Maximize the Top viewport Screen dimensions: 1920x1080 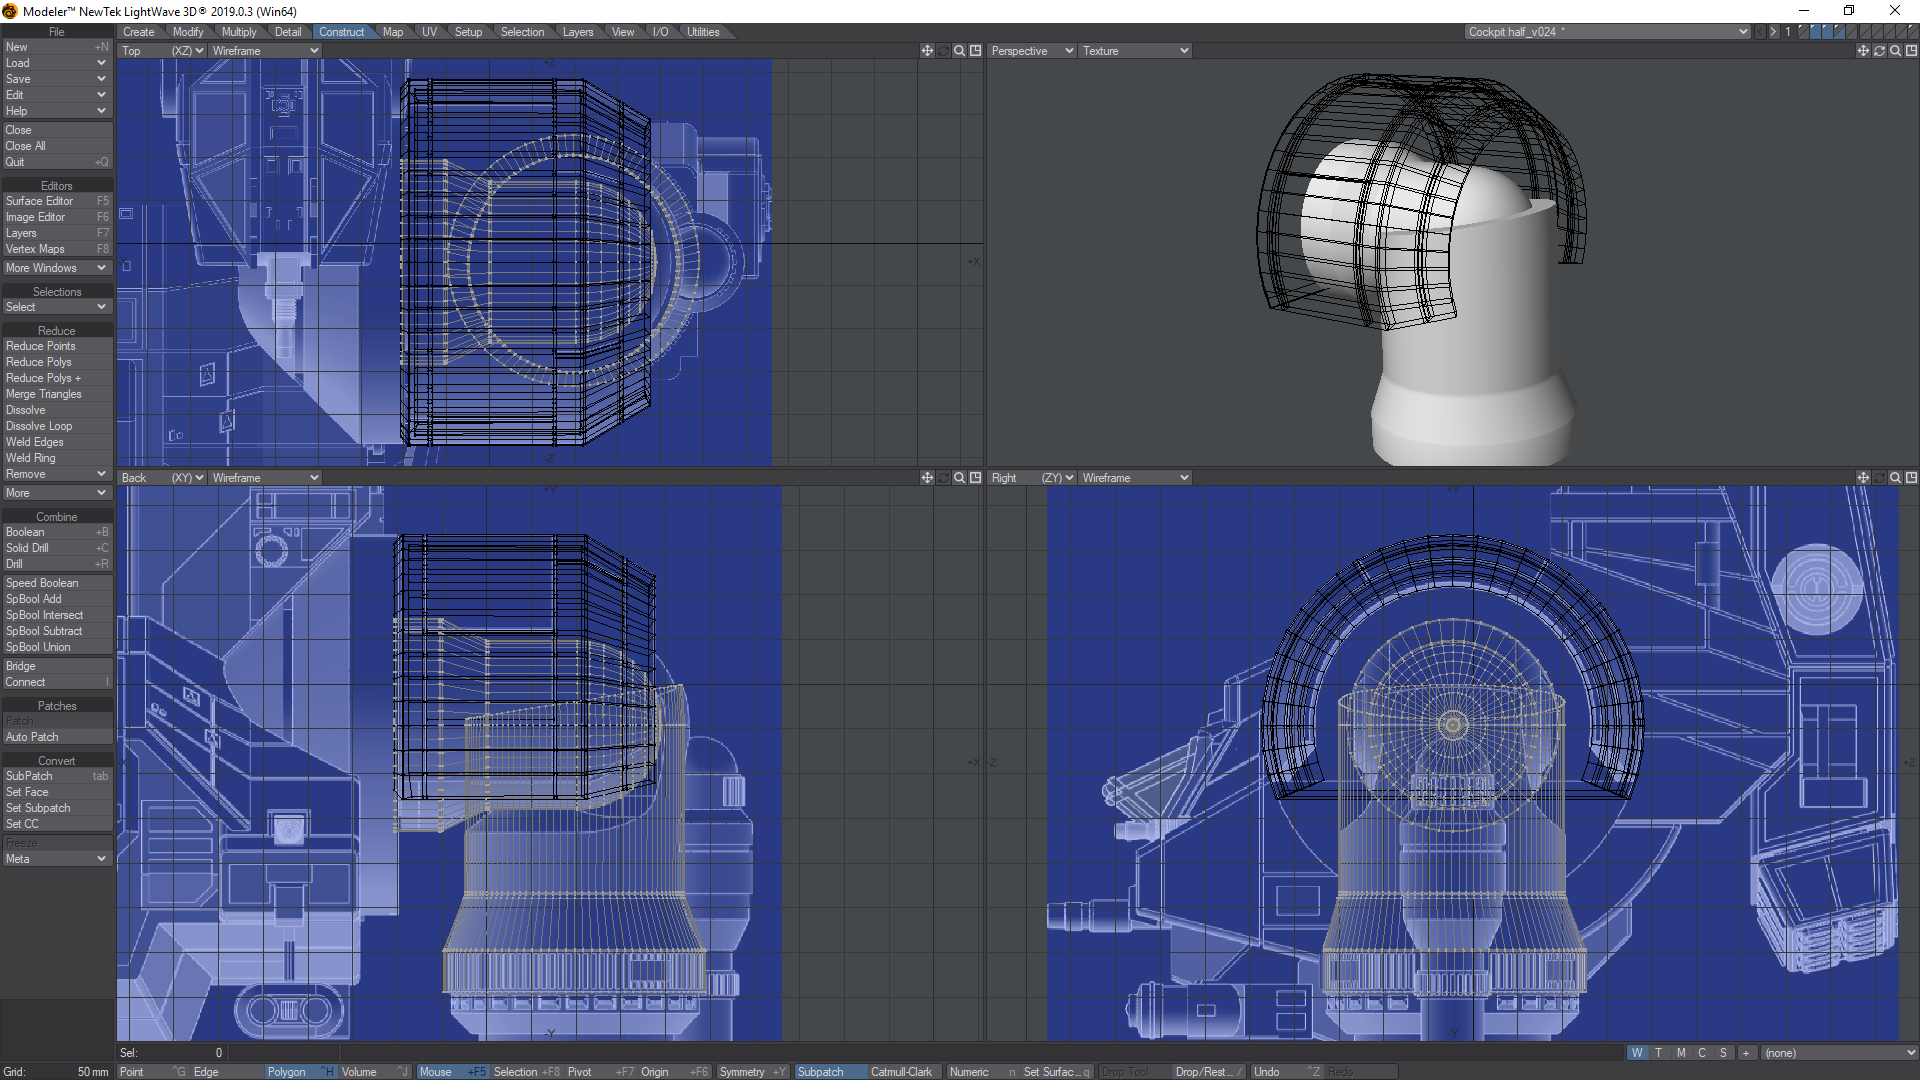(x=975, y=51)
